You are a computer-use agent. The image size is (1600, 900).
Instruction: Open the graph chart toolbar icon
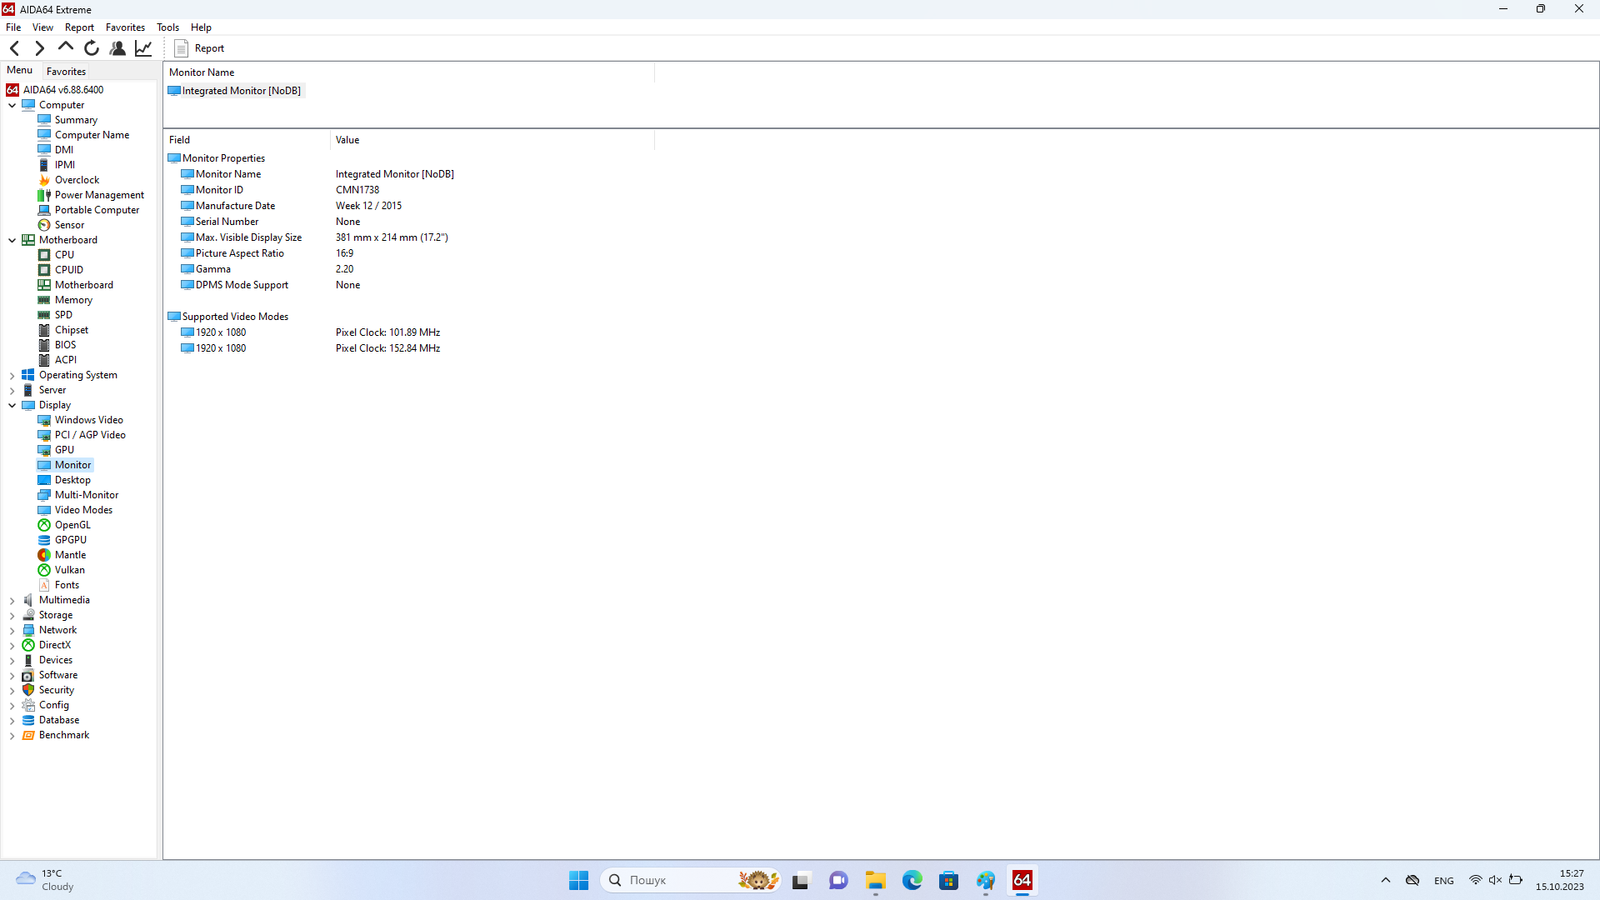(143, 48)
